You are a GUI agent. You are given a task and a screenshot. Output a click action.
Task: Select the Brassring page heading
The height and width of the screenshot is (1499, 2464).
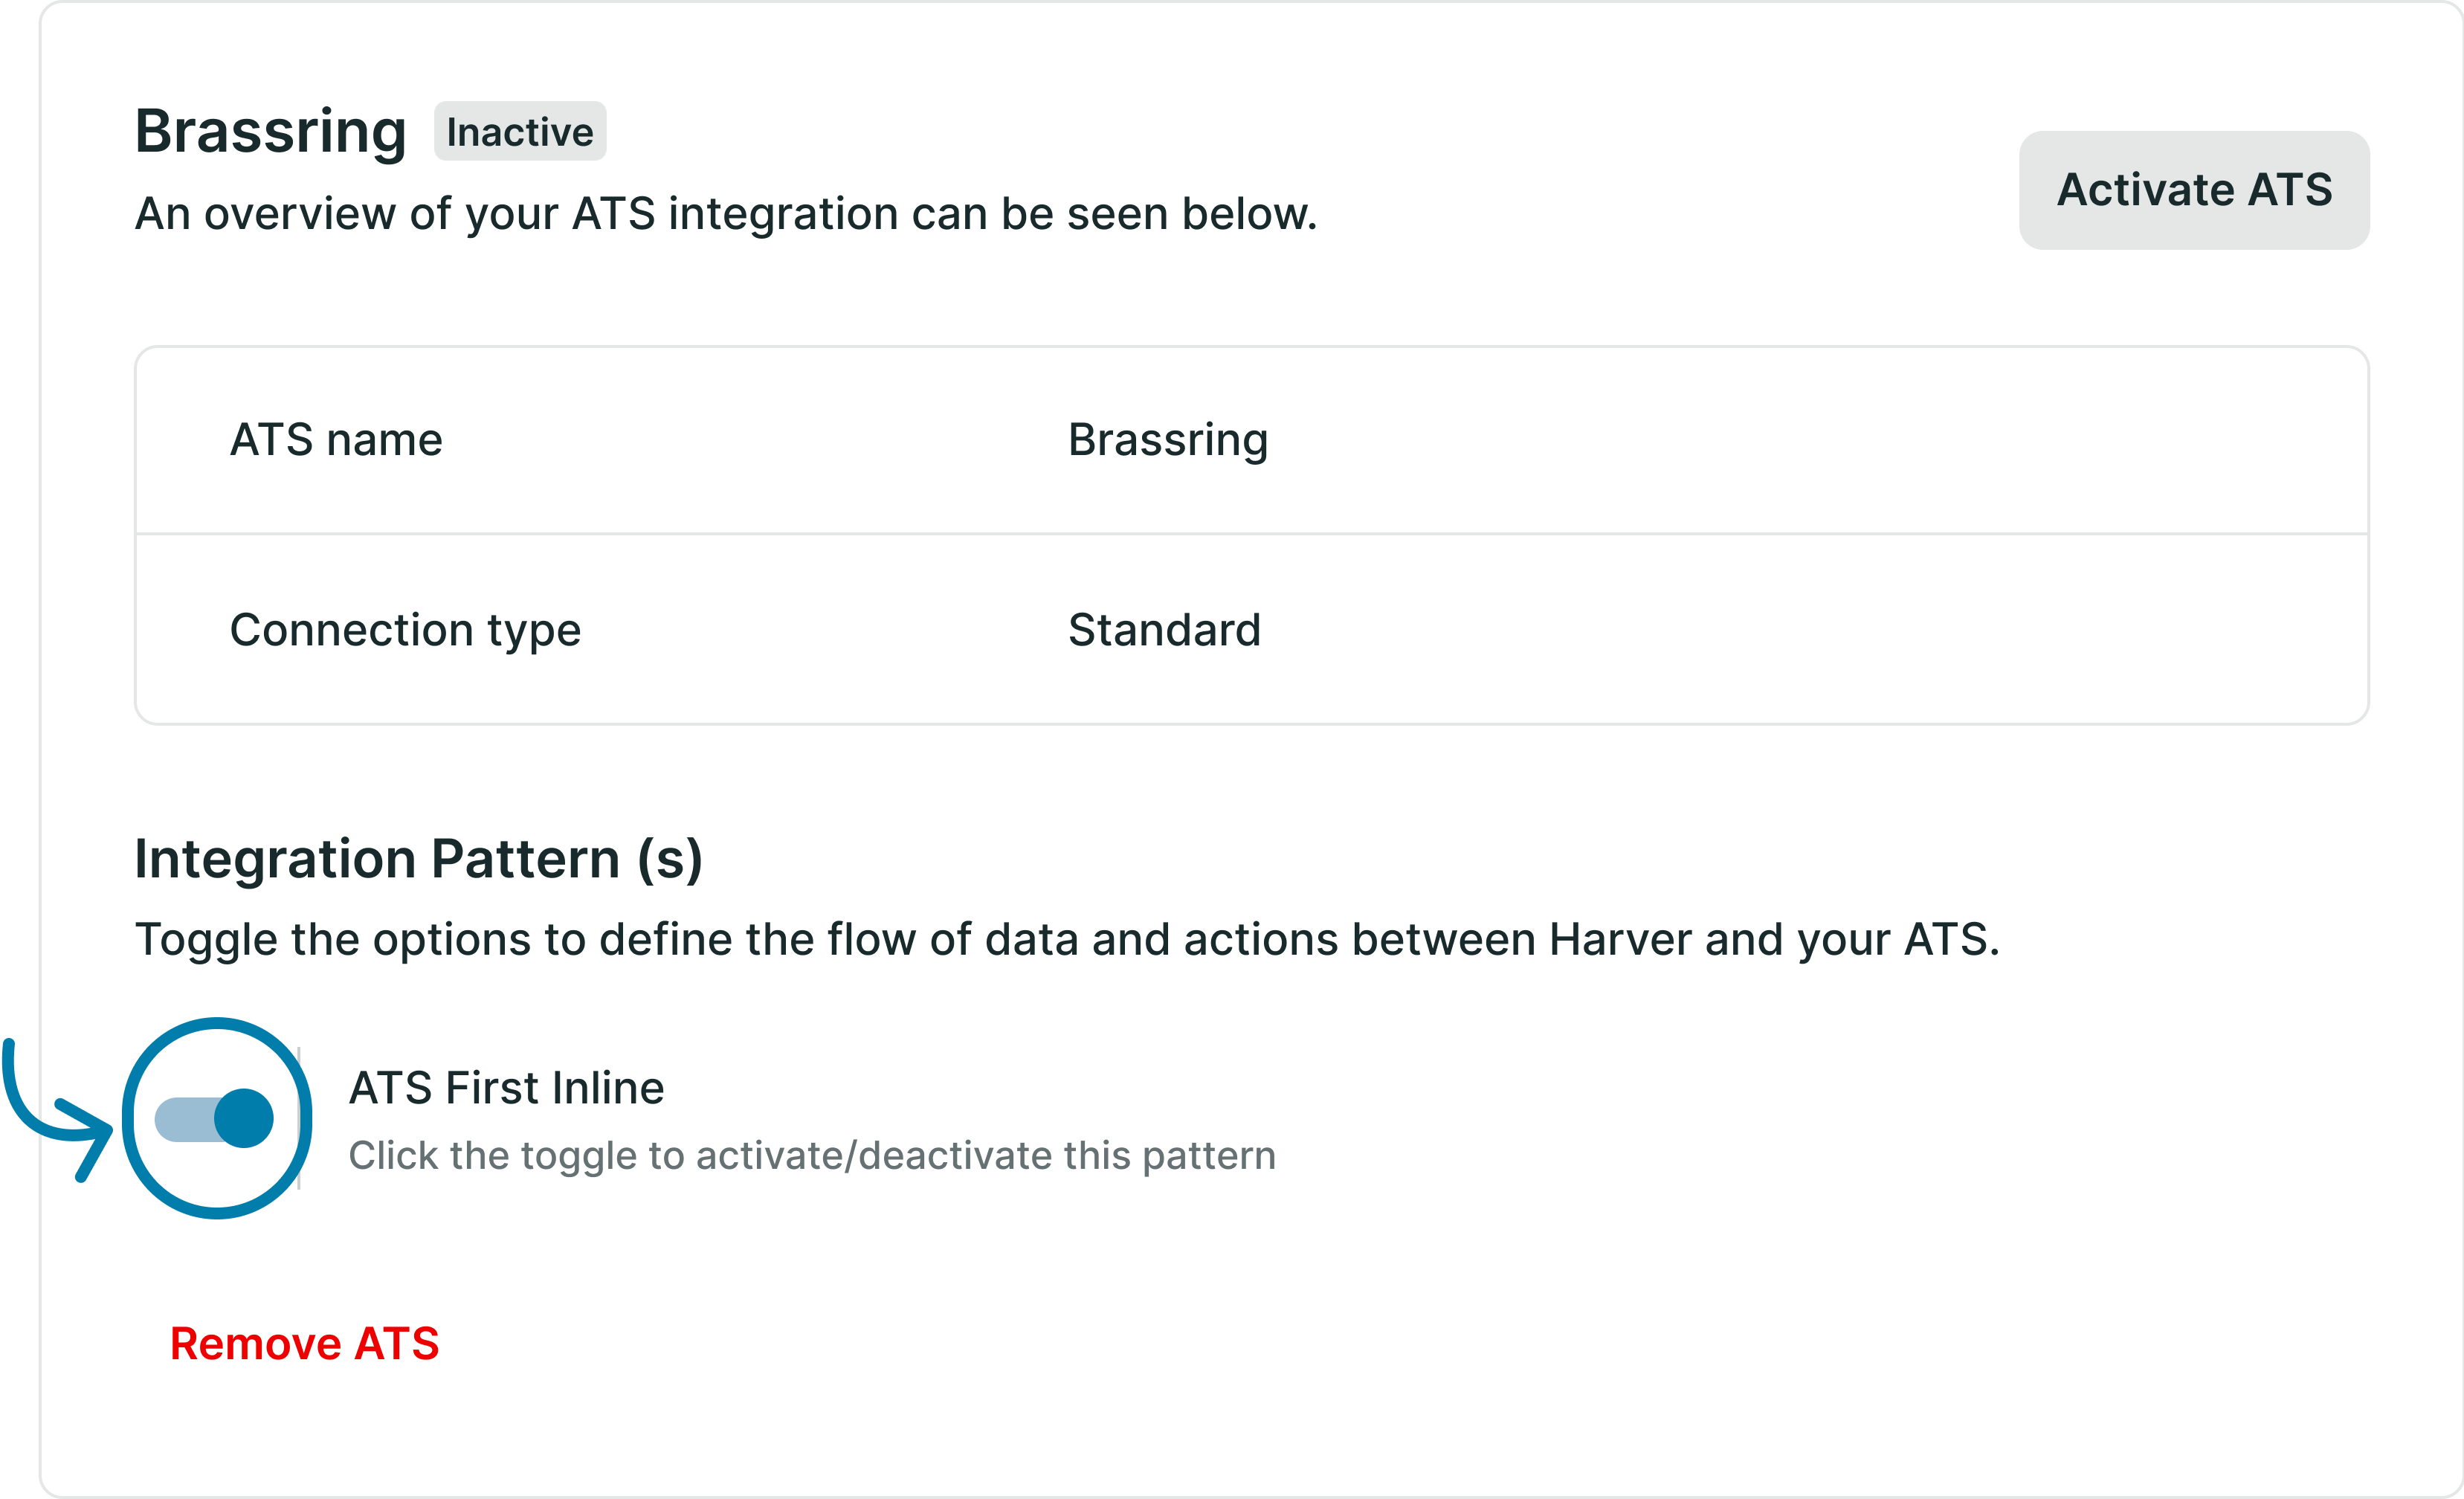pyautogui.click(x=270, y=131)
